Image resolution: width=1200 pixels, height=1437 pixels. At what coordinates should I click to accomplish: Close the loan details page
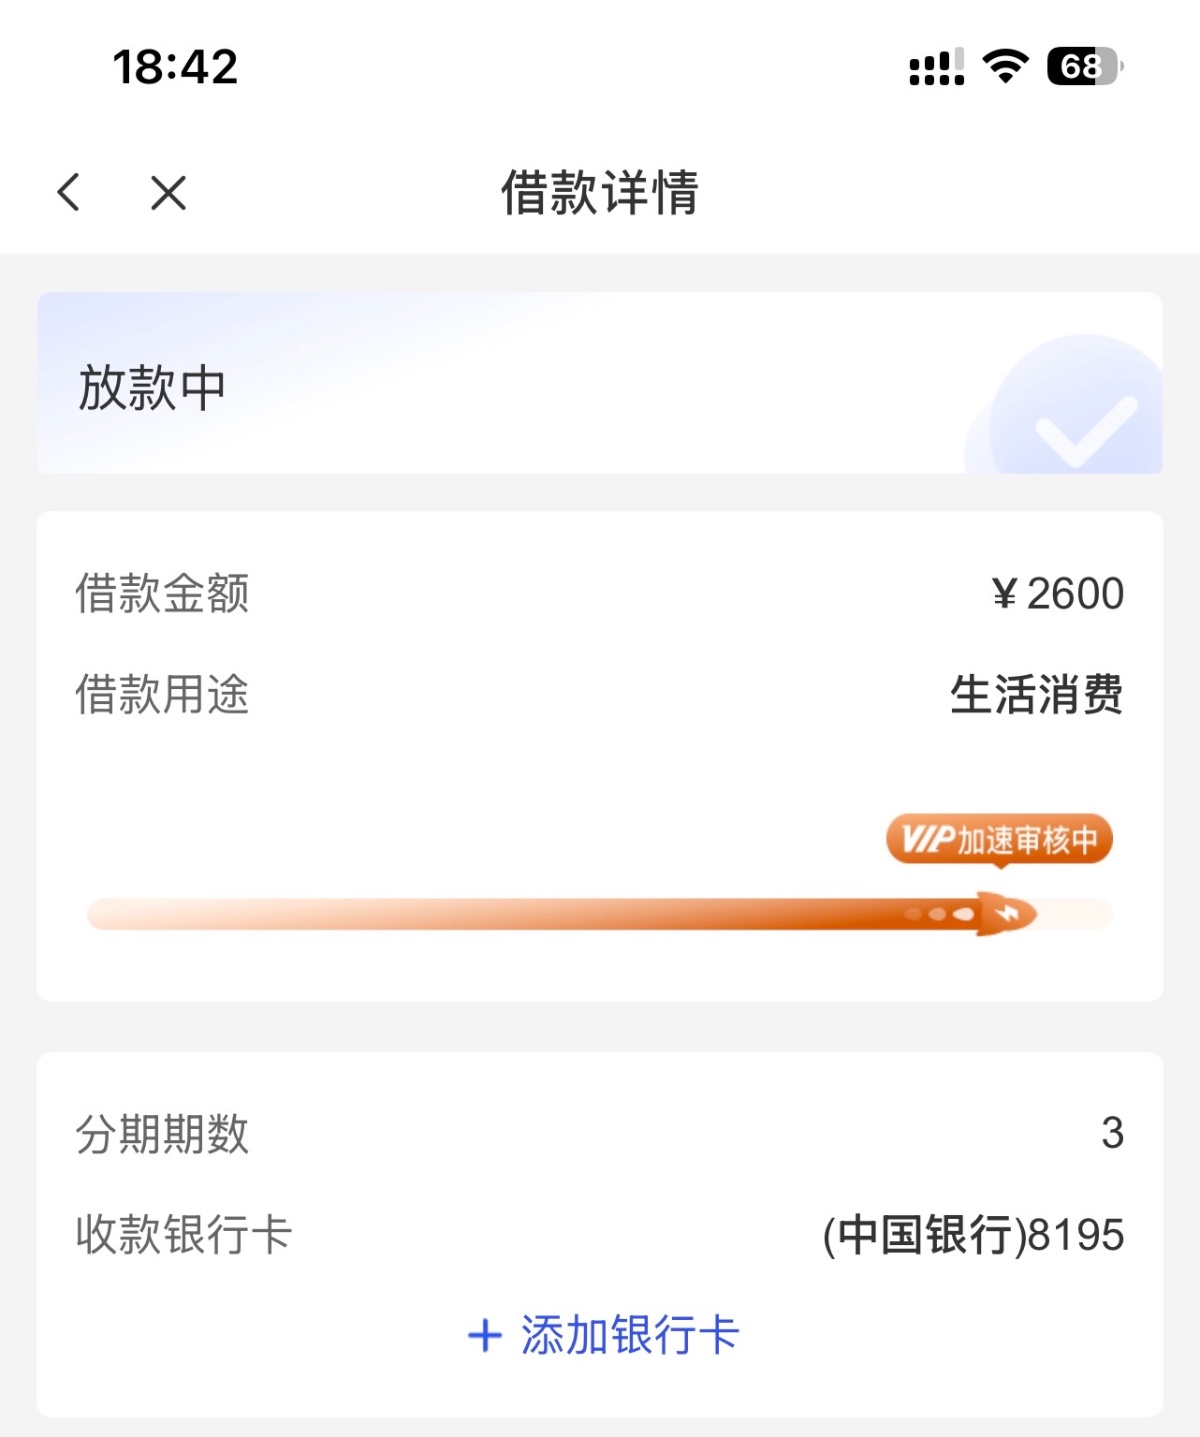click(168, 193)
